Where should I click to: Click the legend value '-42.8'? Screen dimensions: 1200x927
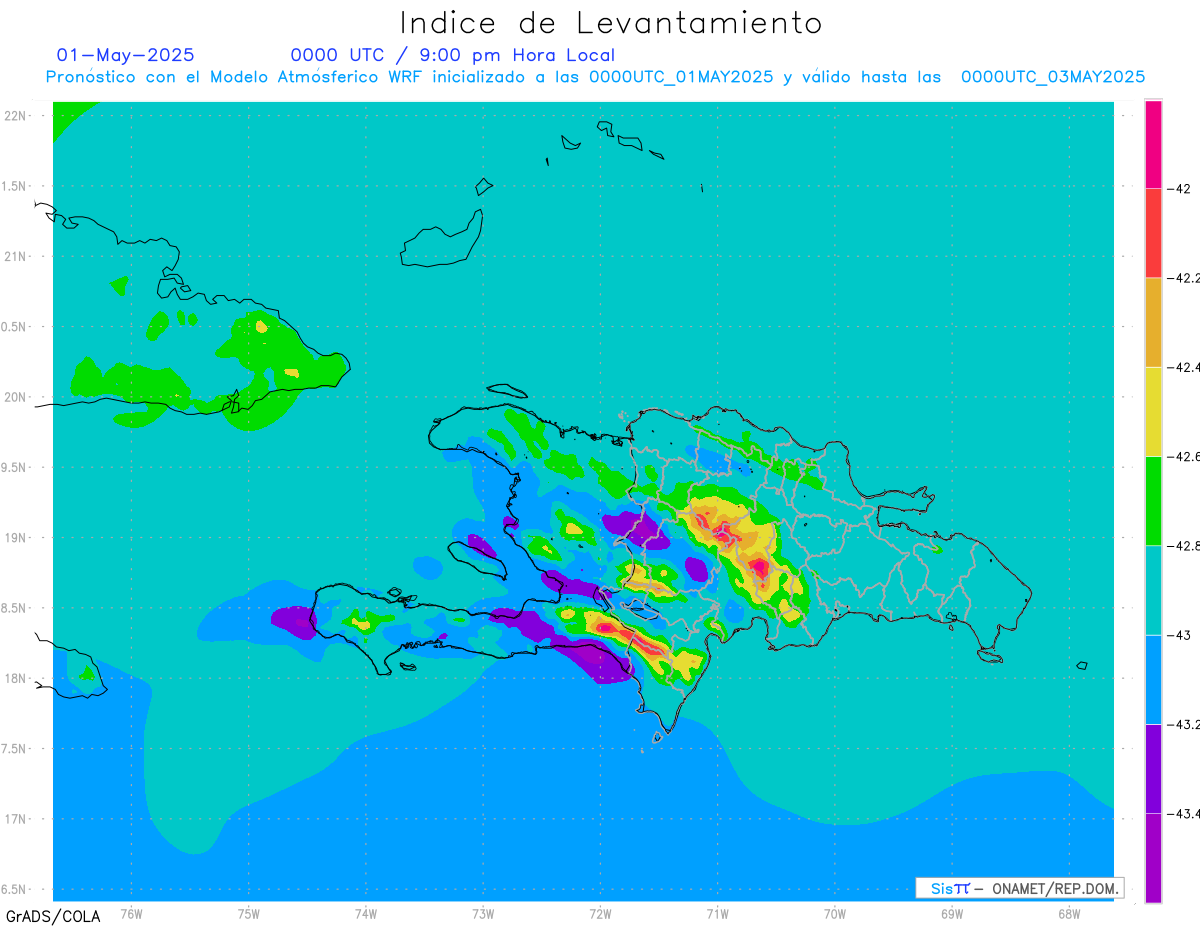point(1183,545)
